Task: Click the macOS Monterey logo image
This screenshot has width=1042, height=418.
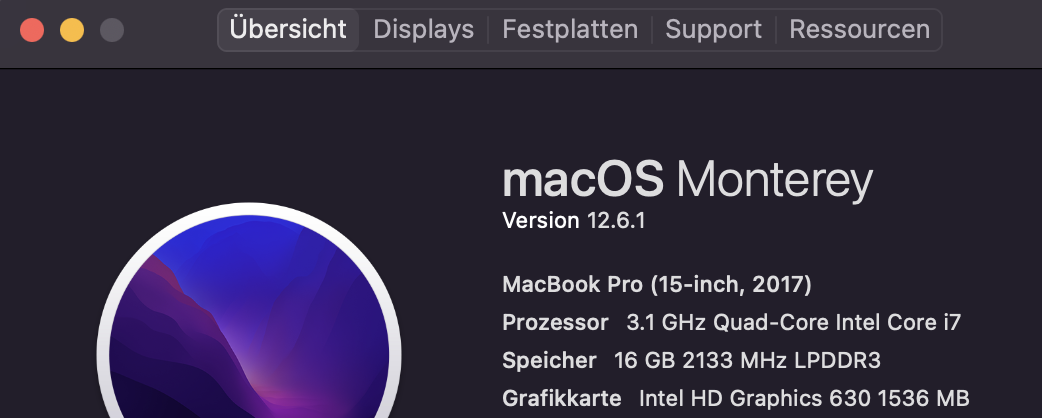Action: point(248,330)
